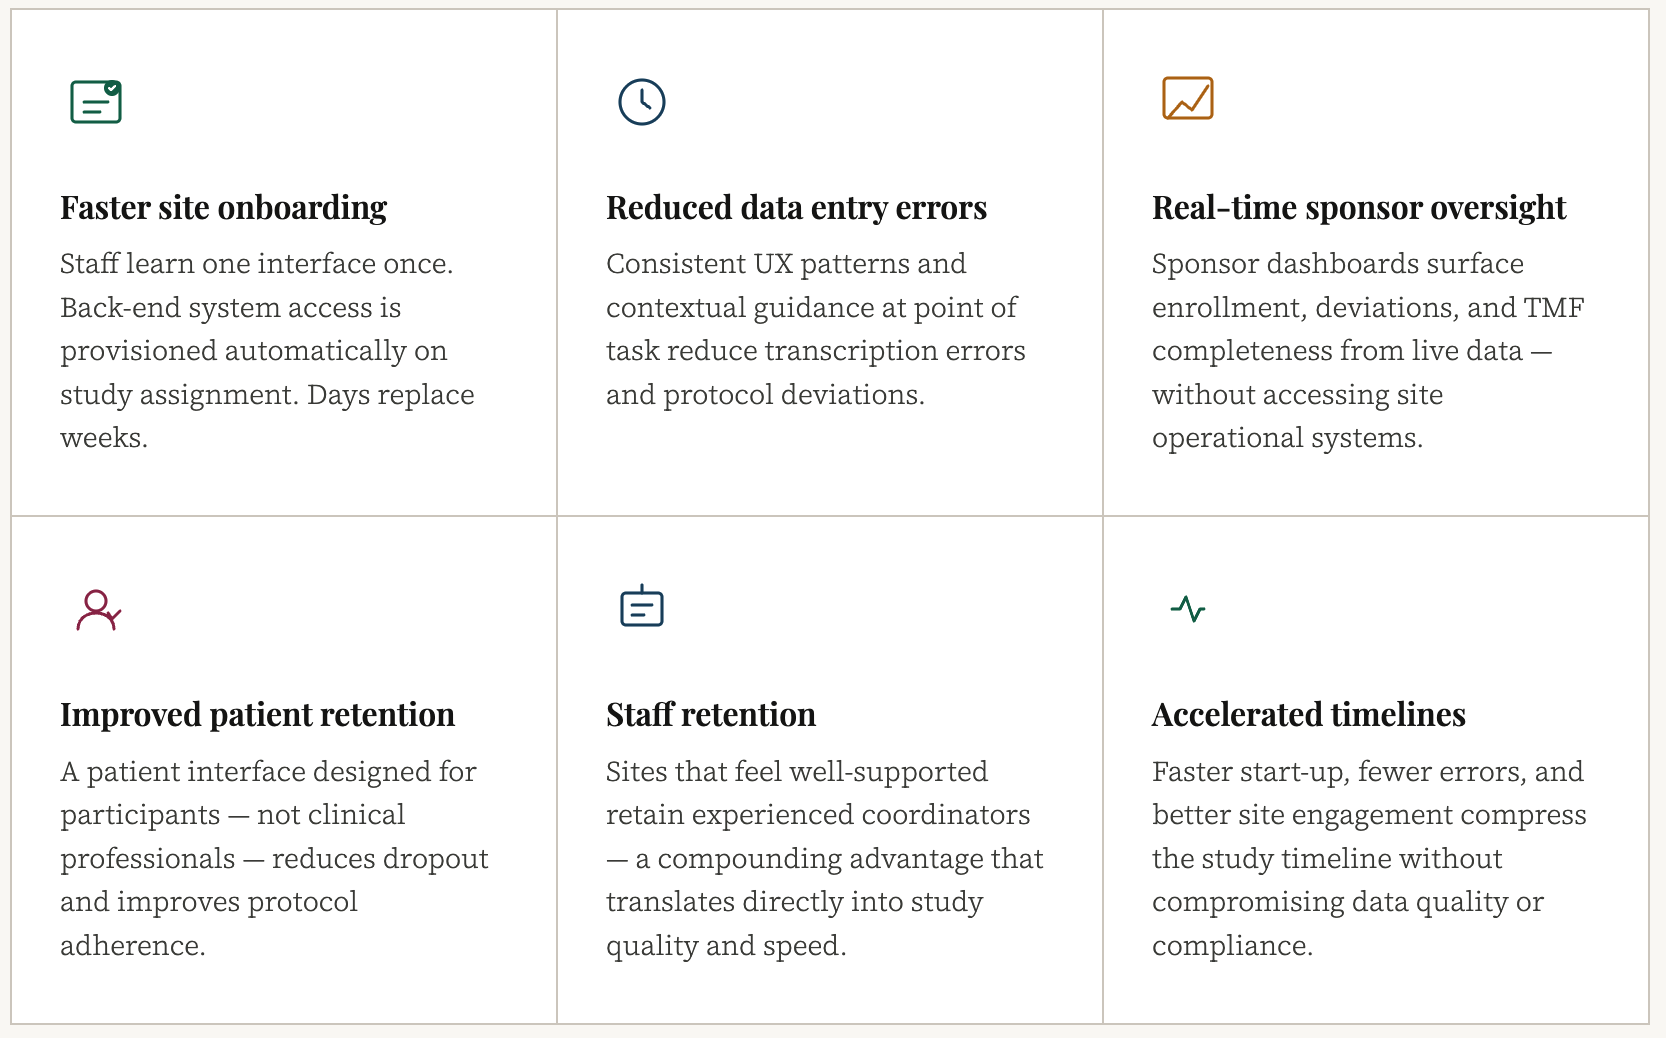Click the navy clipboard icon above Staff retention
Image resolution: width=1666 pixels, height=1038 pixels.
click(641, 607)
